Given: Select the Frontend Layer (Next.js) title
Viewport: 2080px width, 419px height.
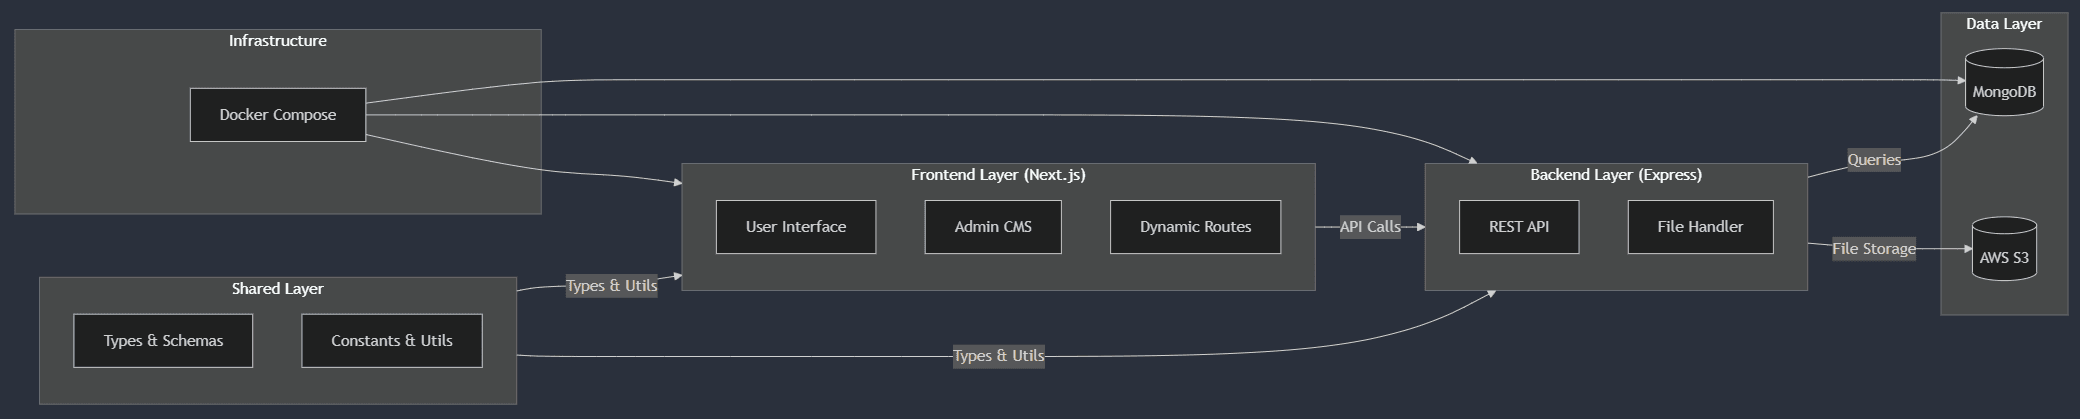Looking at the screenshot, I should [x=997, y=175].
